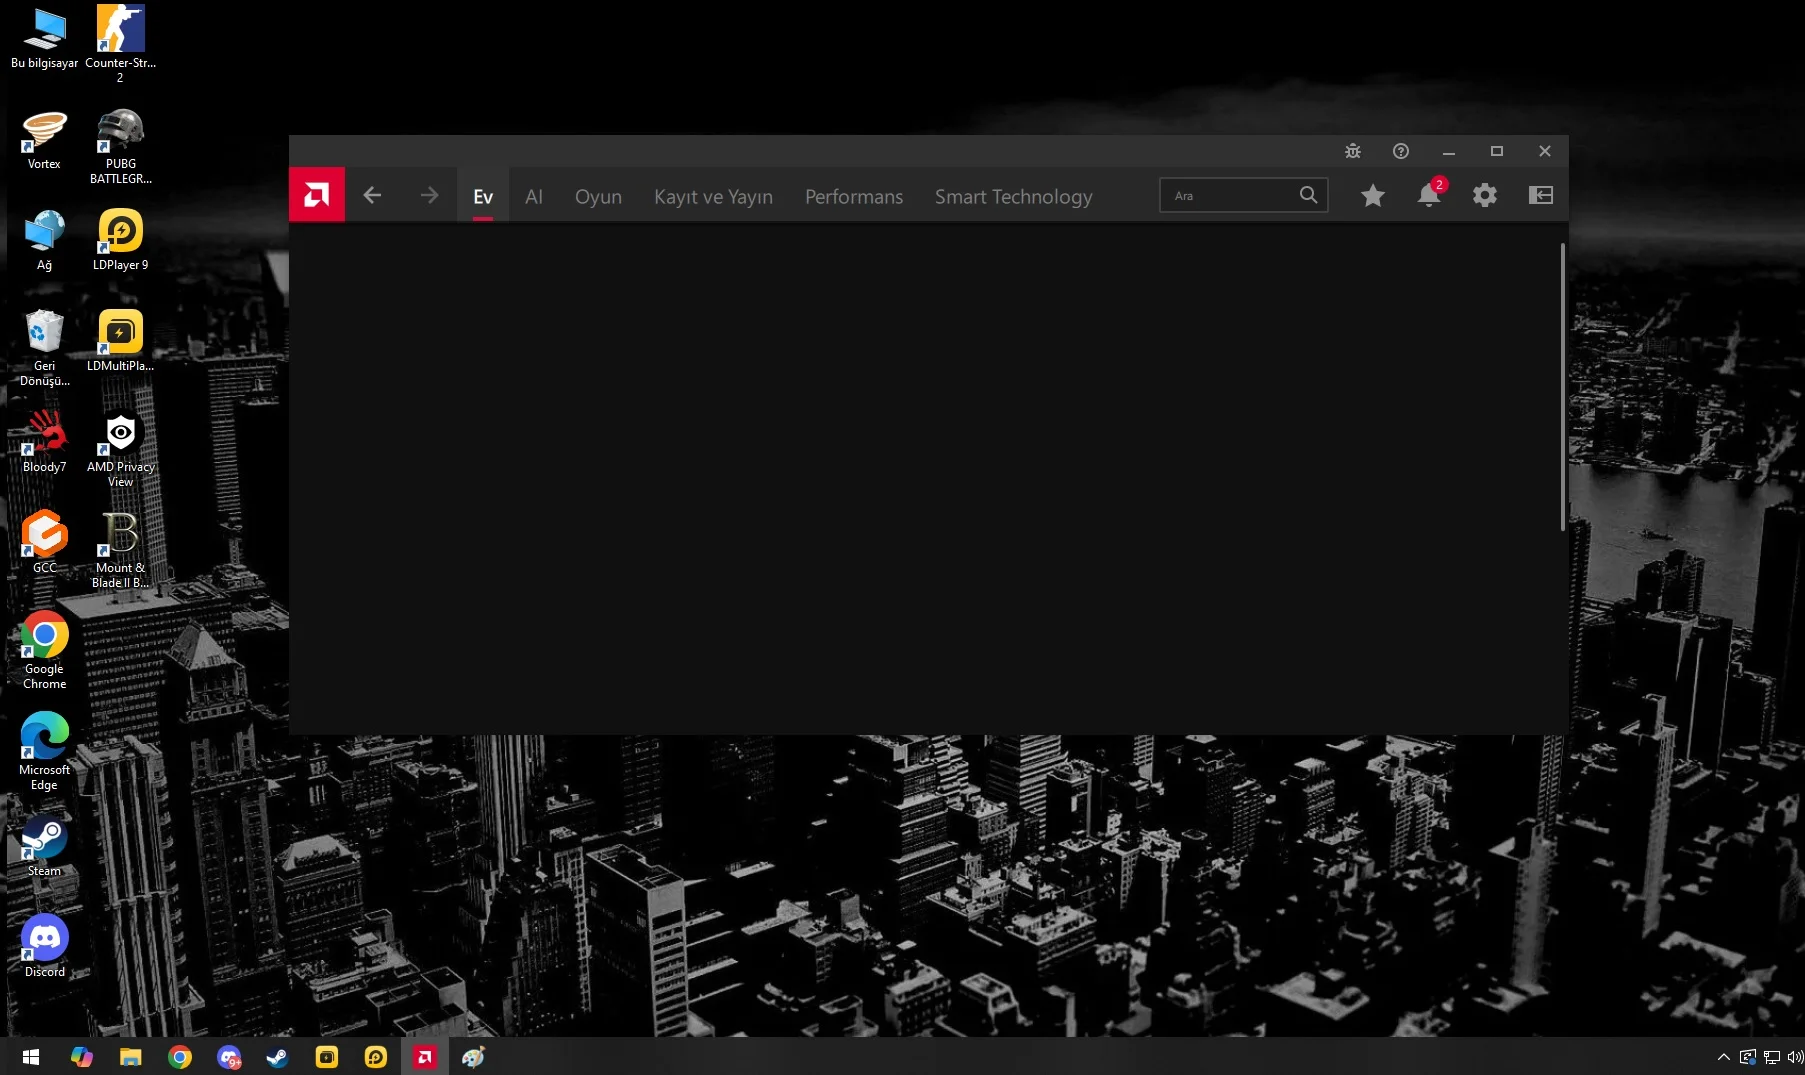
Task: Select the GCC desktop shortcut
Action: [x=44, y=542]
